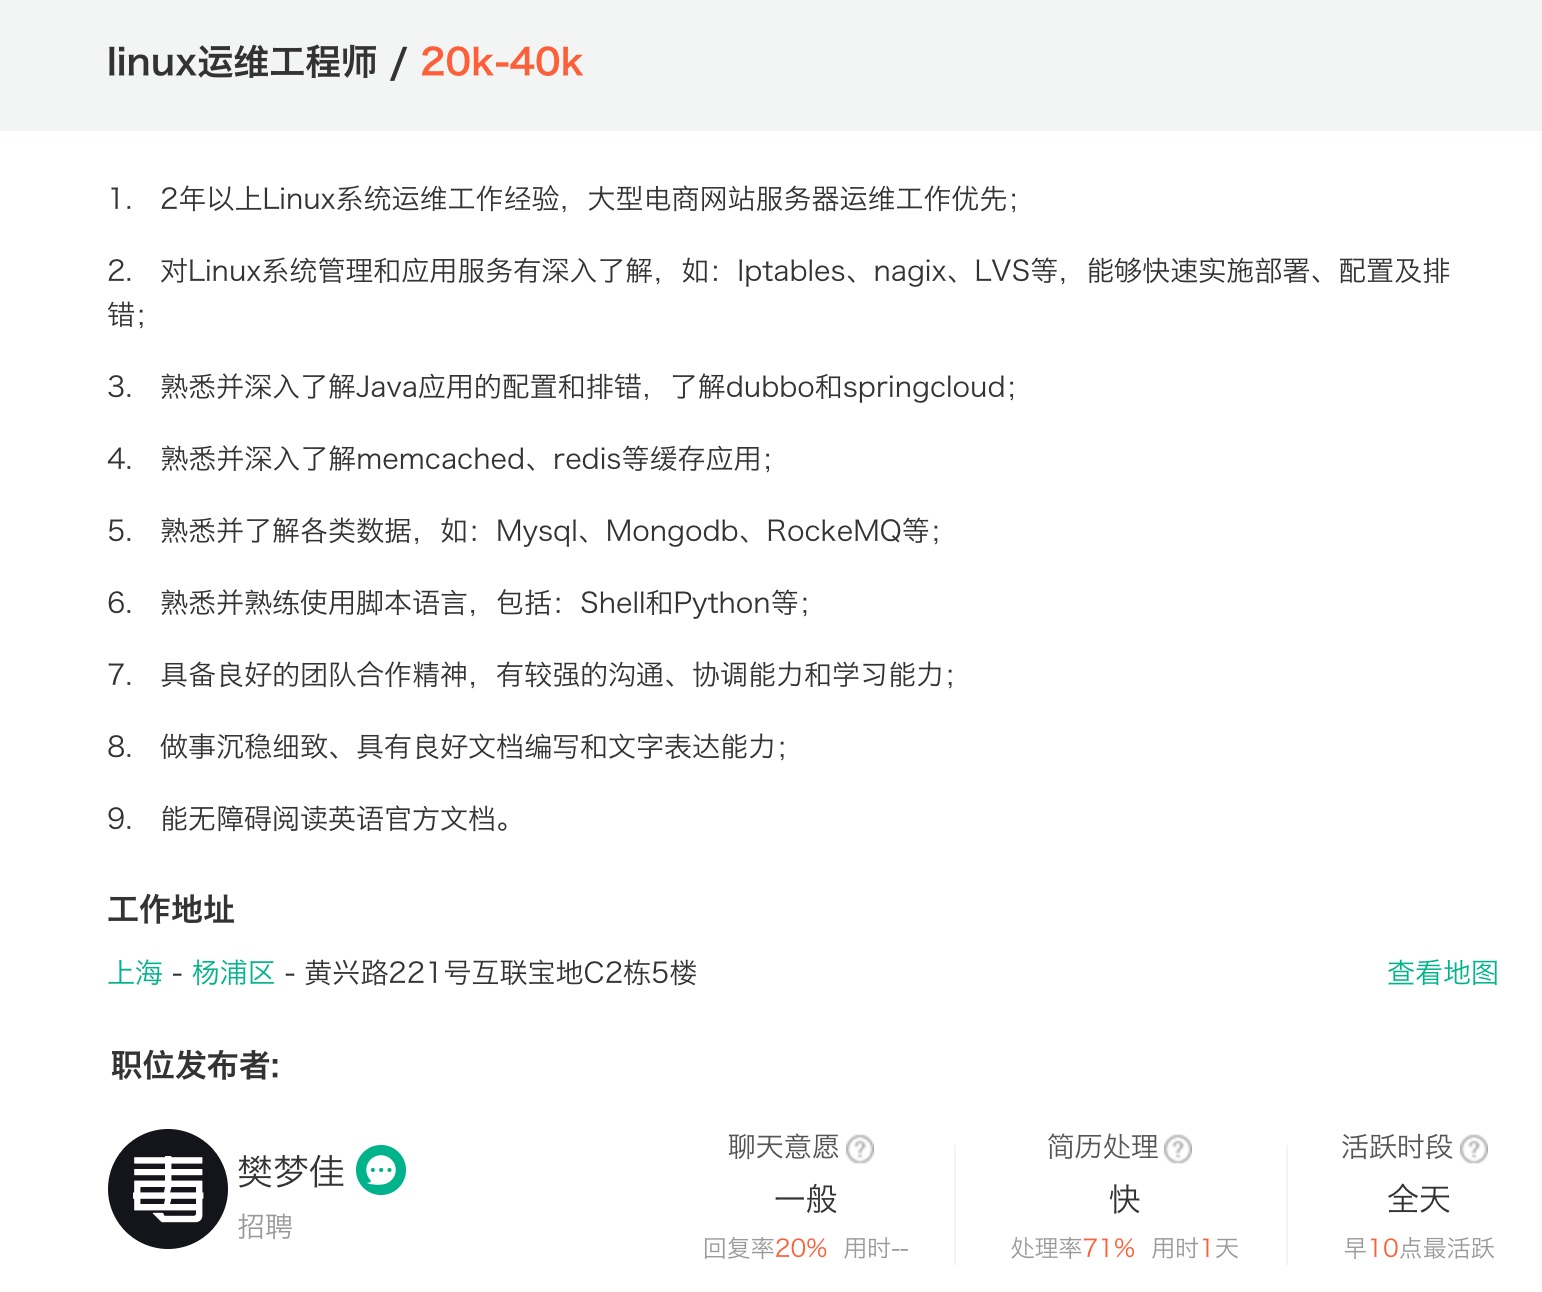The height and width of the screenshot is (1292, 1542).
Task: Click the help icon next to 聊天意愿
Action: [860, 1149]
